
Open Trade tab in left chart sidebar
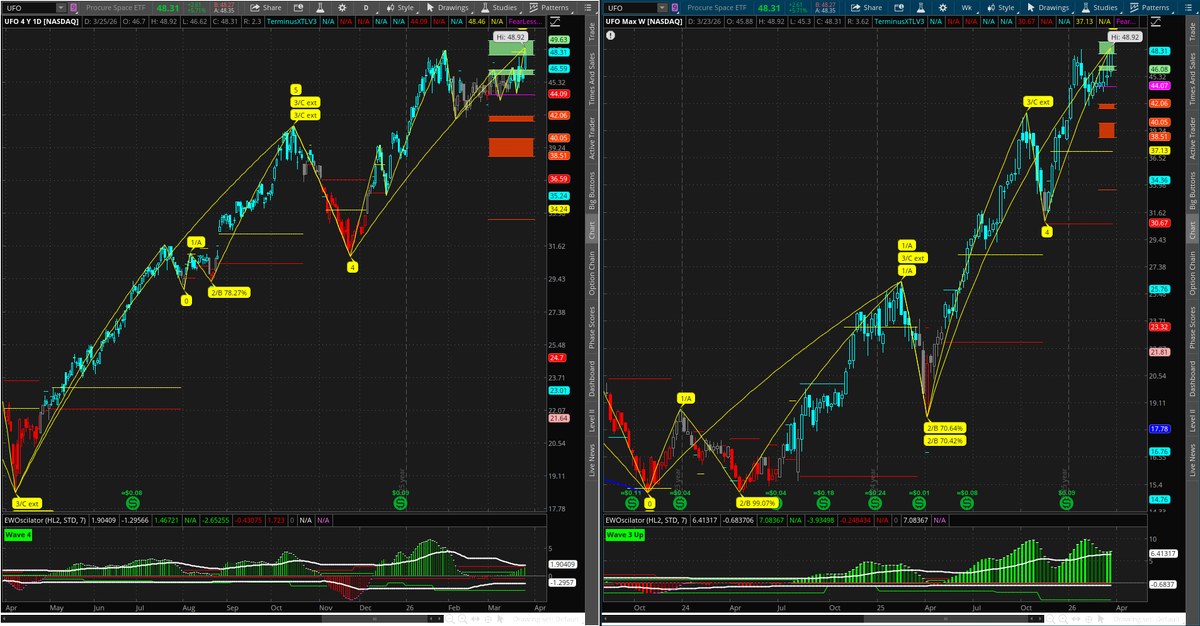[592, 32]
